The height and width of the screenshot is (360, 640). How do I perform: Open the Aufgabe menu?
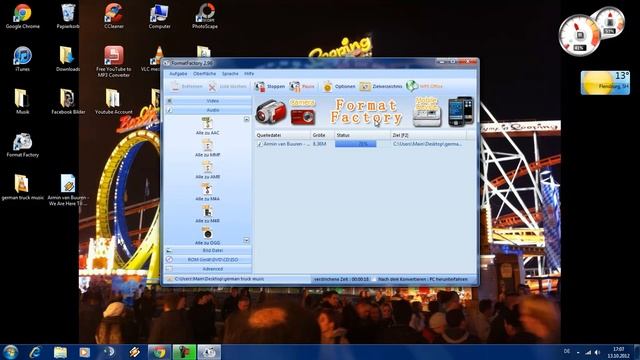point(178,74)
